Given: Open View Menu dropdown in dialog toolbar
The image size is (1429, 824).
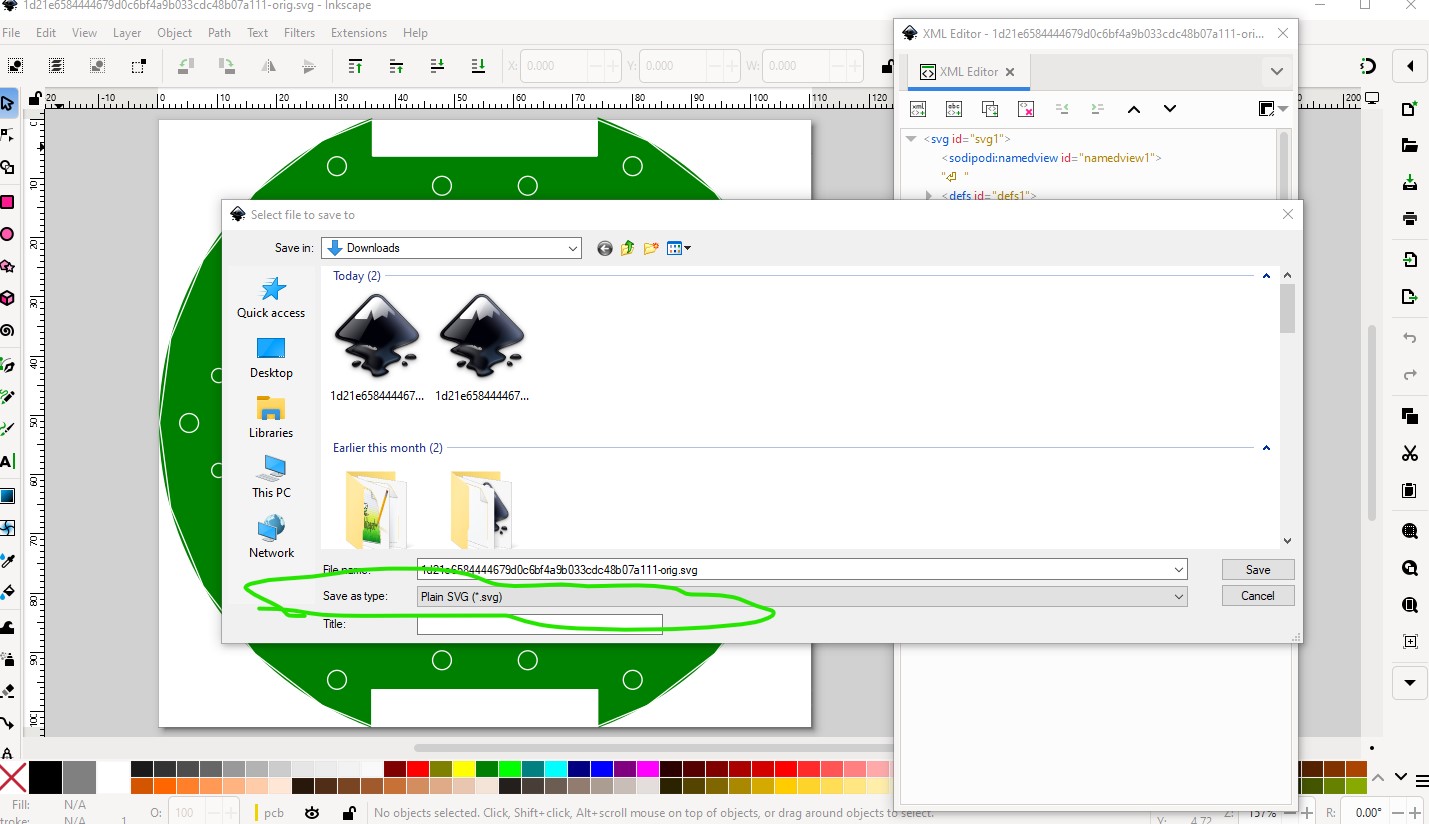Looking at the screenshot, I should (679, 248).
